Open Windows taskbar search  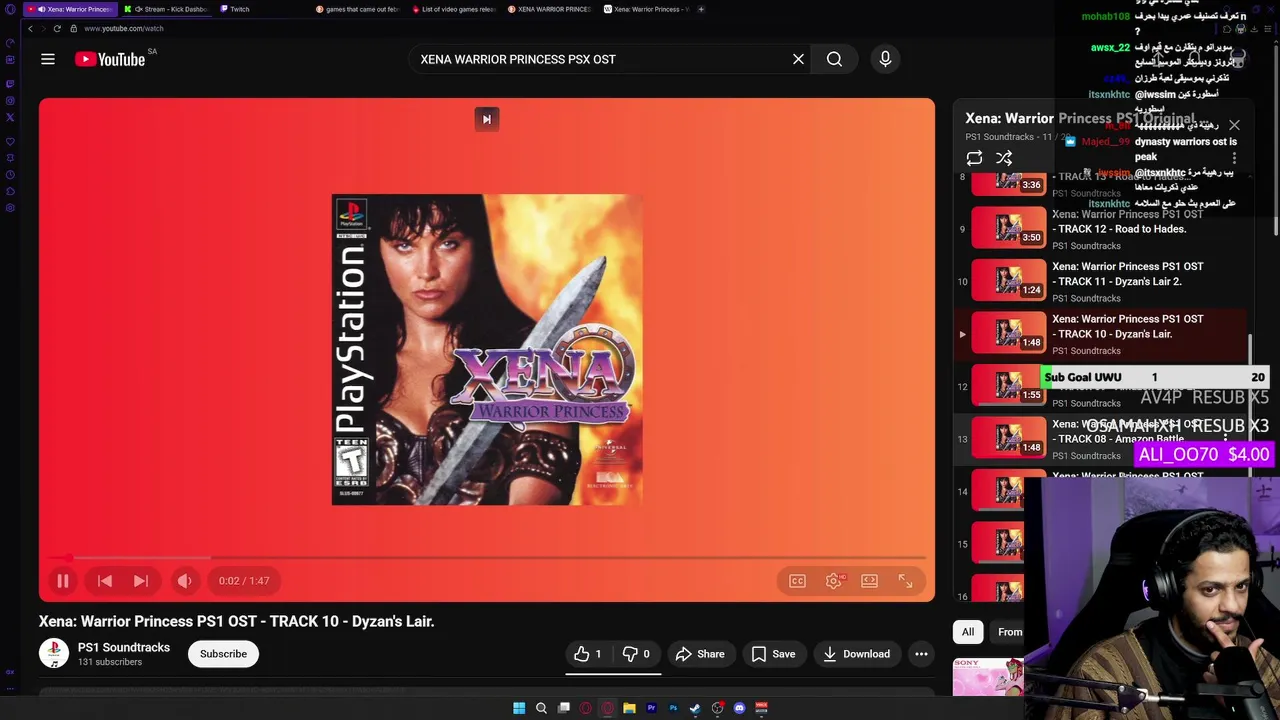(x=541, y=708)
